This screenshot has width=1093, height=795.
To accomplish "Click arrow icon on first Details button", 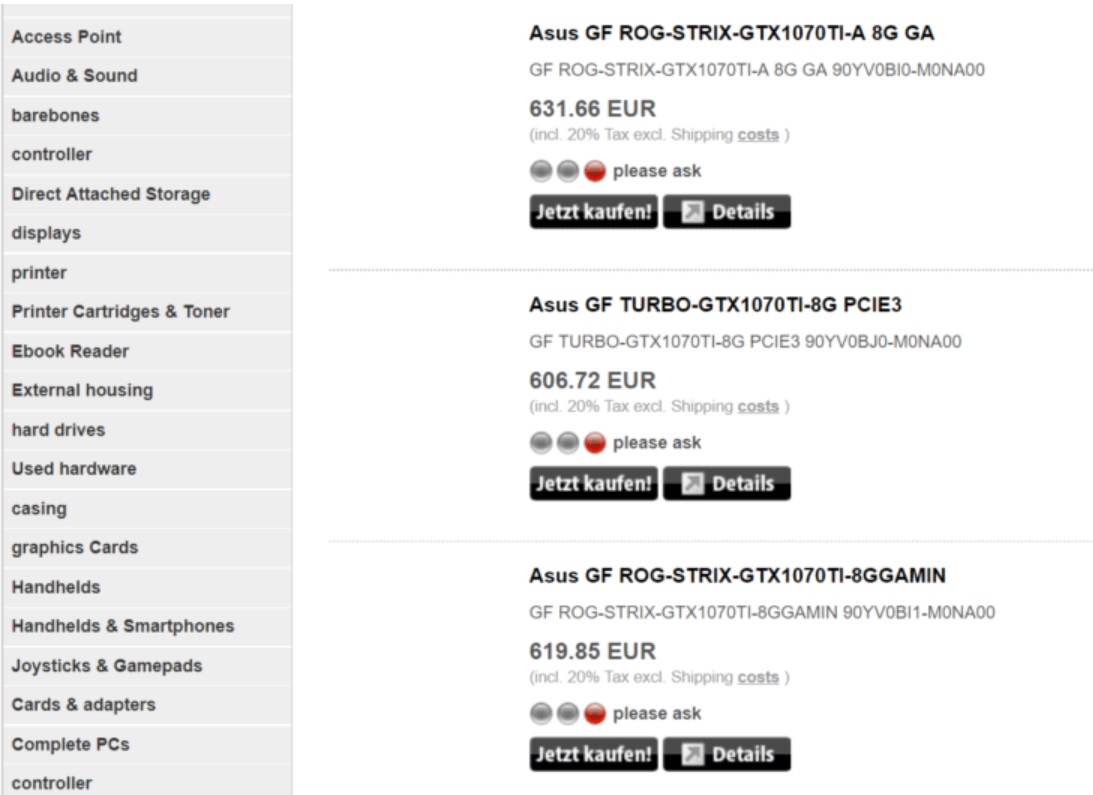I will (692, 211).
